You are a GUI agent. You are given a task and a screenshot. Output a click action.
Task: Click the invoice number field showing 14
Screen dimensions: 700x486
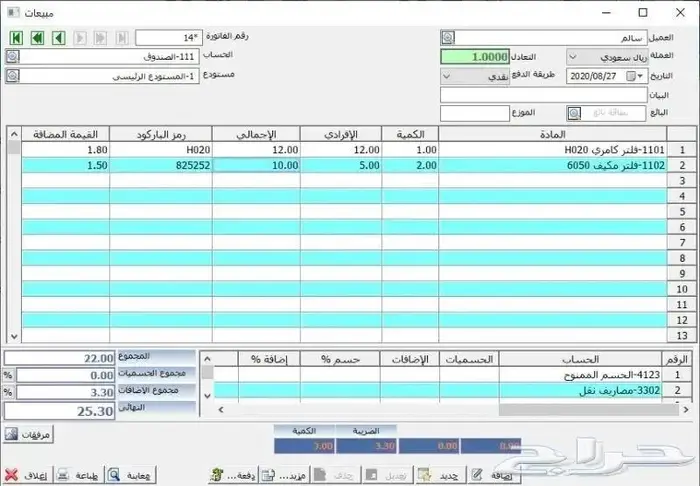[x=169, y=38]
